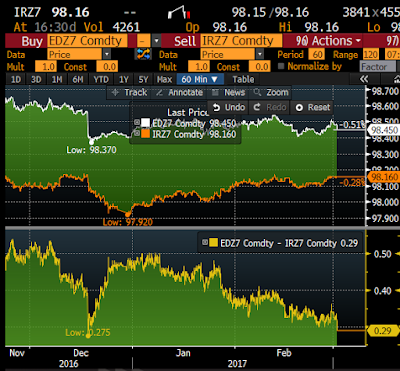The width and height of the screenshot is (400, 371).
Task: Click the Dec label on the time axis
Action: pyautogui.click(x=82, y=353)
